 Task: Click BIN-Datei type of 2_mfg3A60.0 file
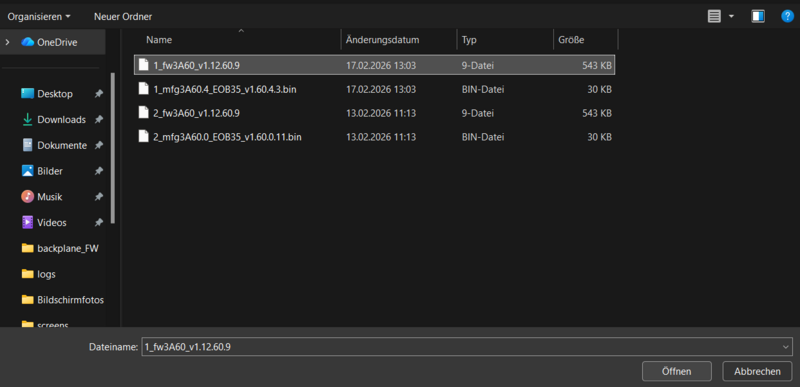pyautogui.click(x=483, y=137)
